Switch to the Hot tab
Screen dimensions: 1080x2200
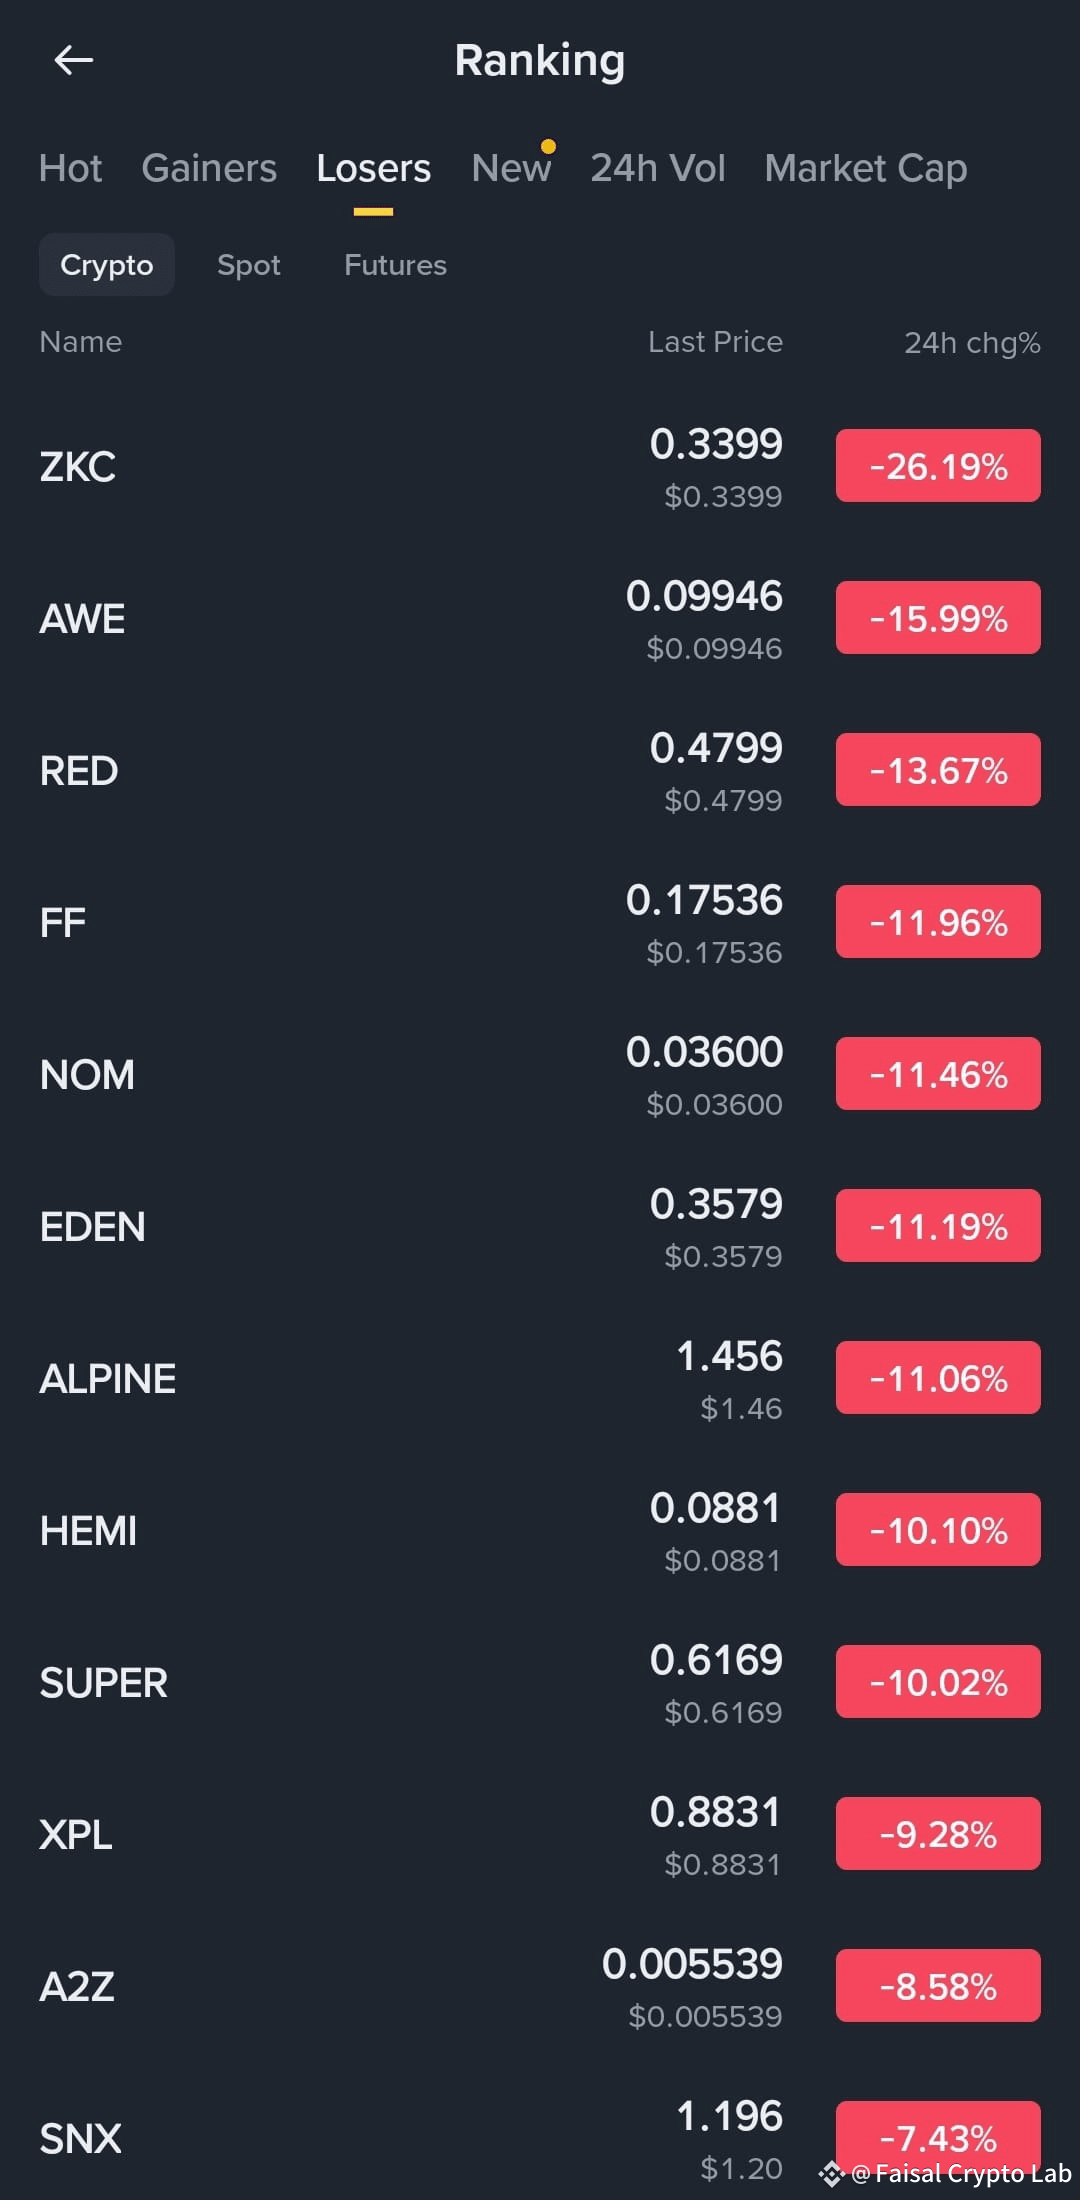(x=70, y=168)
